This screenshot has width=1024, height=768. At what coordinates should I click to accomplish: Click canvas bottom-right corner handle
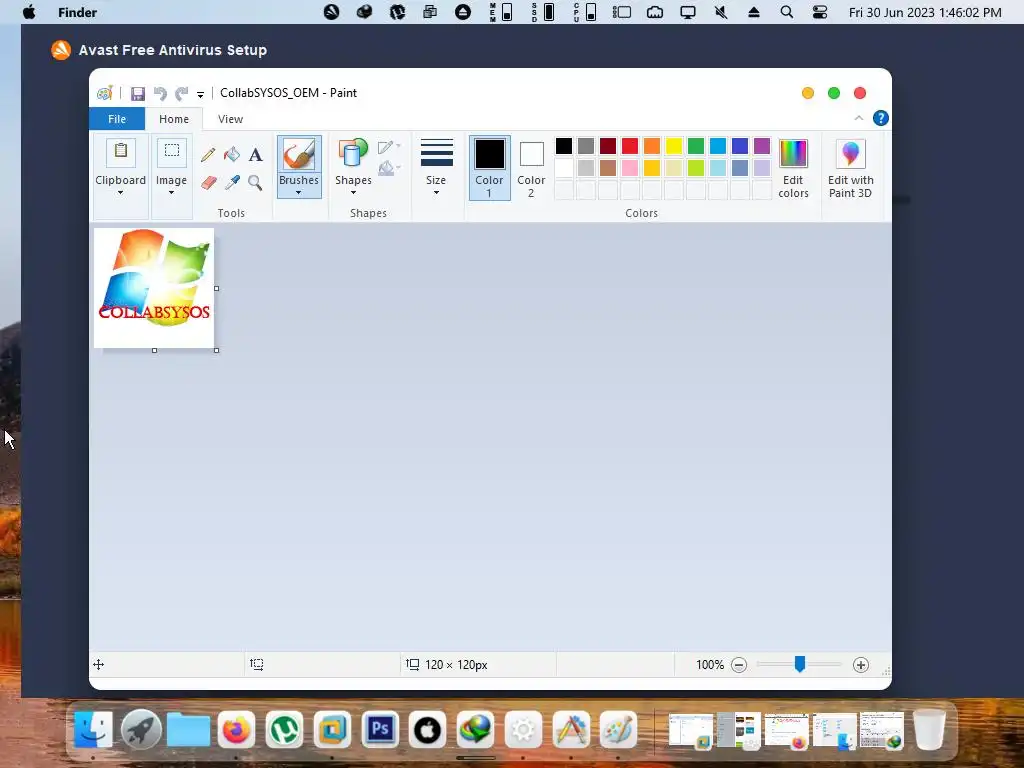tap(217, 351)
